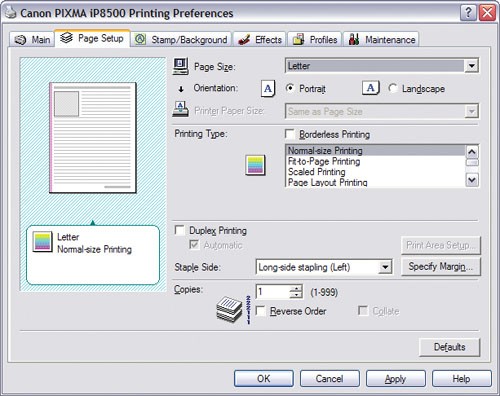Click the portrait orientation page icon
Viewport: 500px width, 396px height.
coord(268,88)
